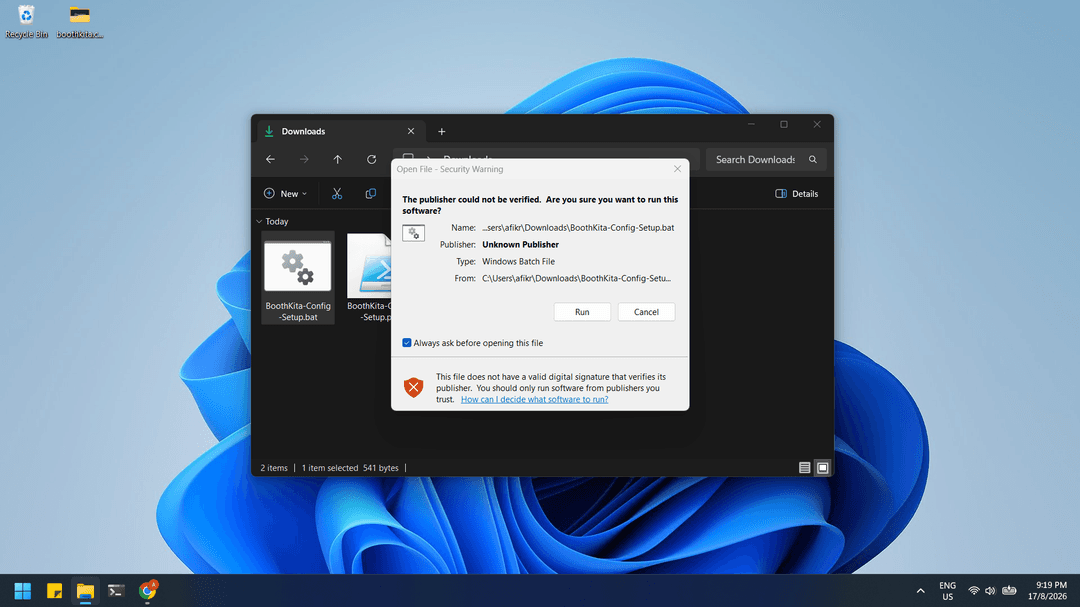The image size is (1080, 607).
Task: Open the New dropdown menu
Action: 285,194
